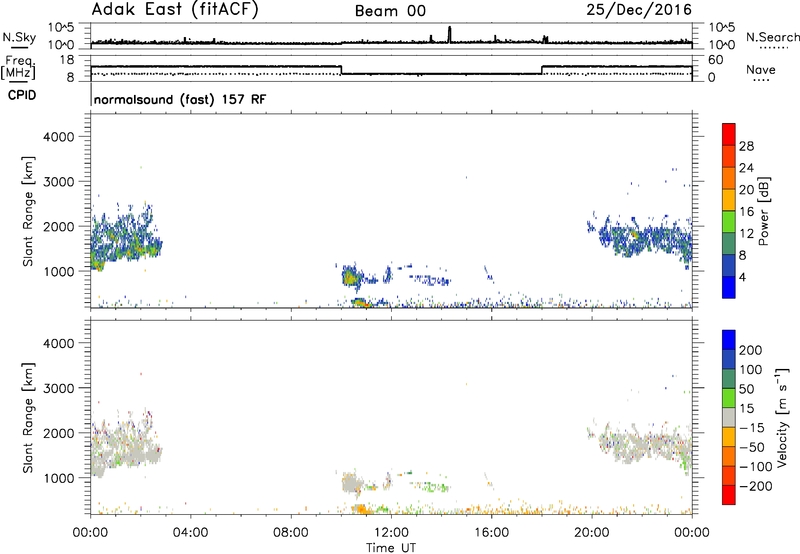Click 'normalsound (fast) 157 RF' text

click(180, 99)
